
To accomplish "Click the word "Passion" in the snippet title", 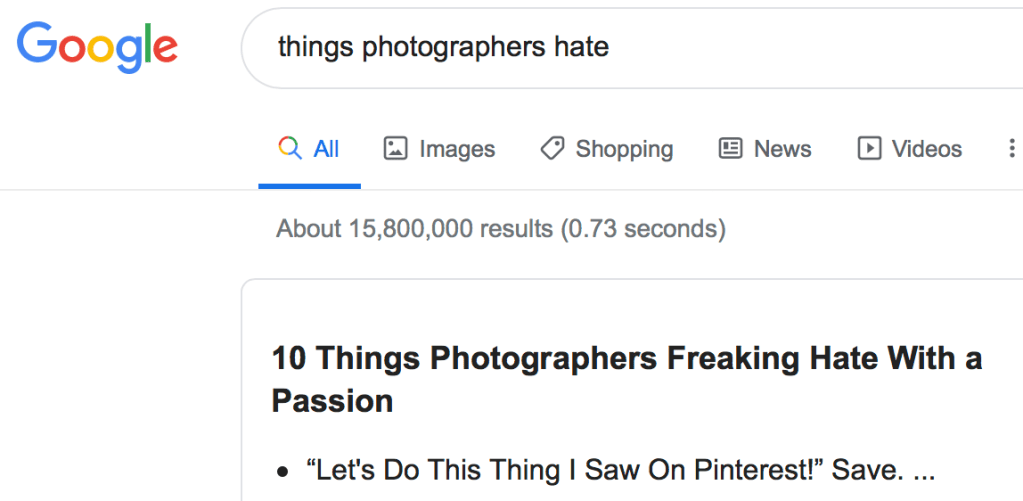I will (332, 401).
